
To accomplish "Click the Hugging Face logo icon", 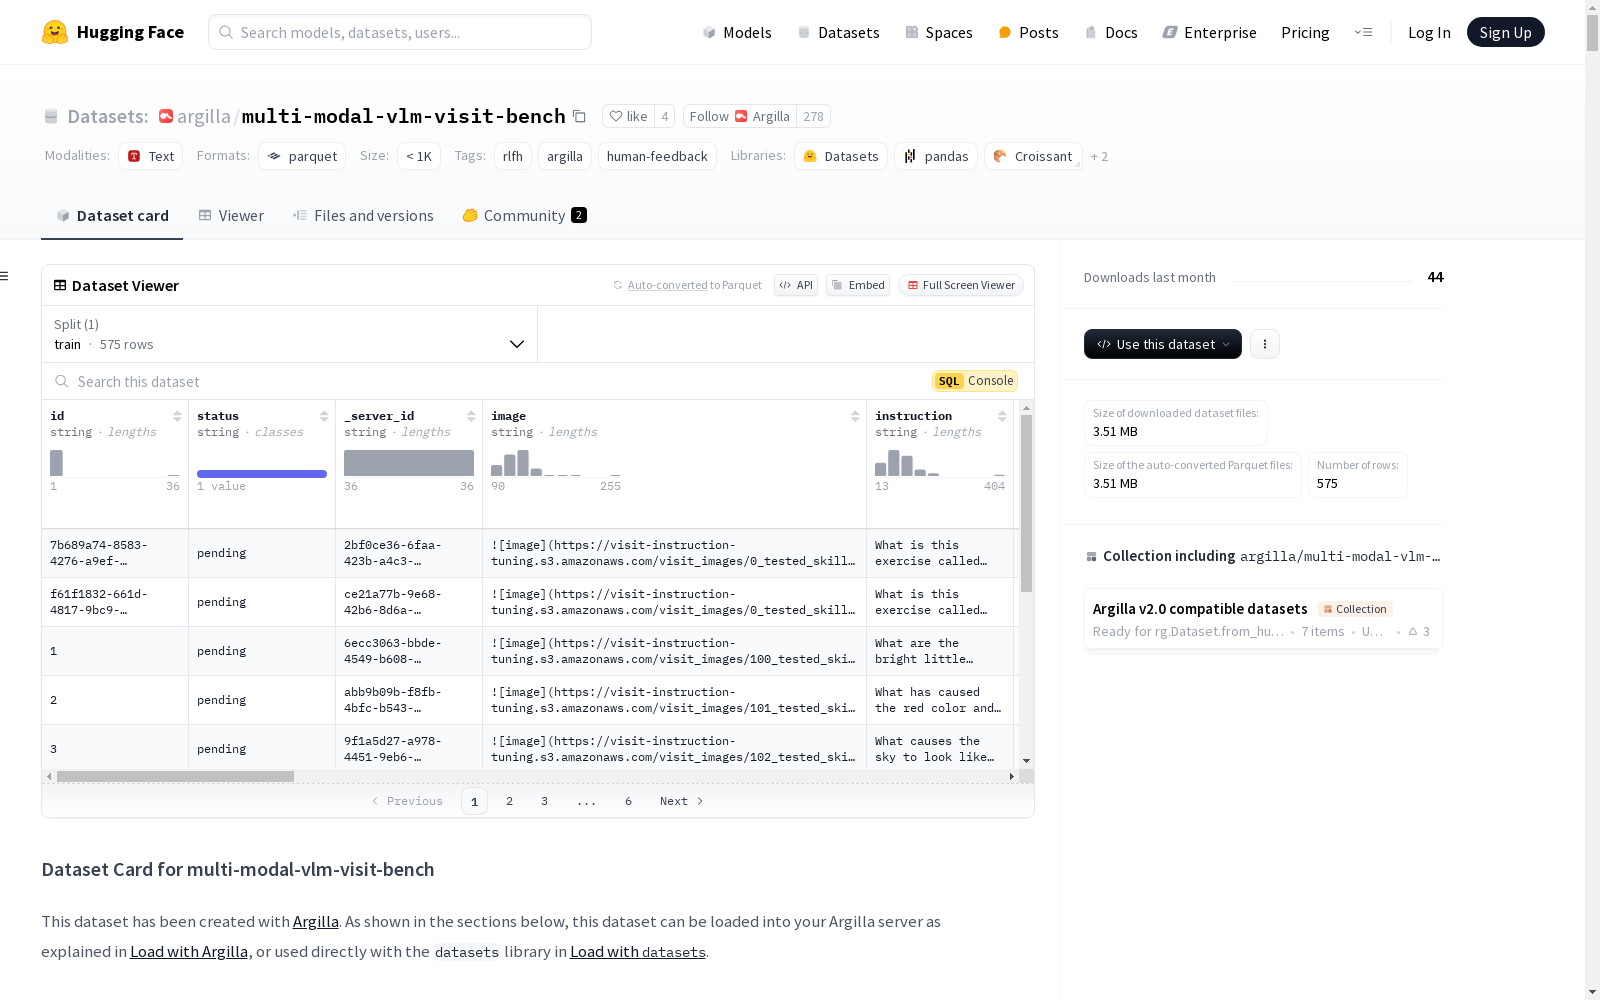I will point(55,32).
